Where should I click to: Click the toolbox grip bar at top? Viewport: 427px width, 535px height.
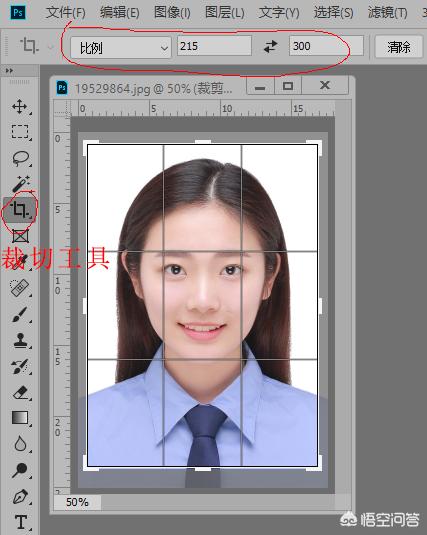pos(19,82)
